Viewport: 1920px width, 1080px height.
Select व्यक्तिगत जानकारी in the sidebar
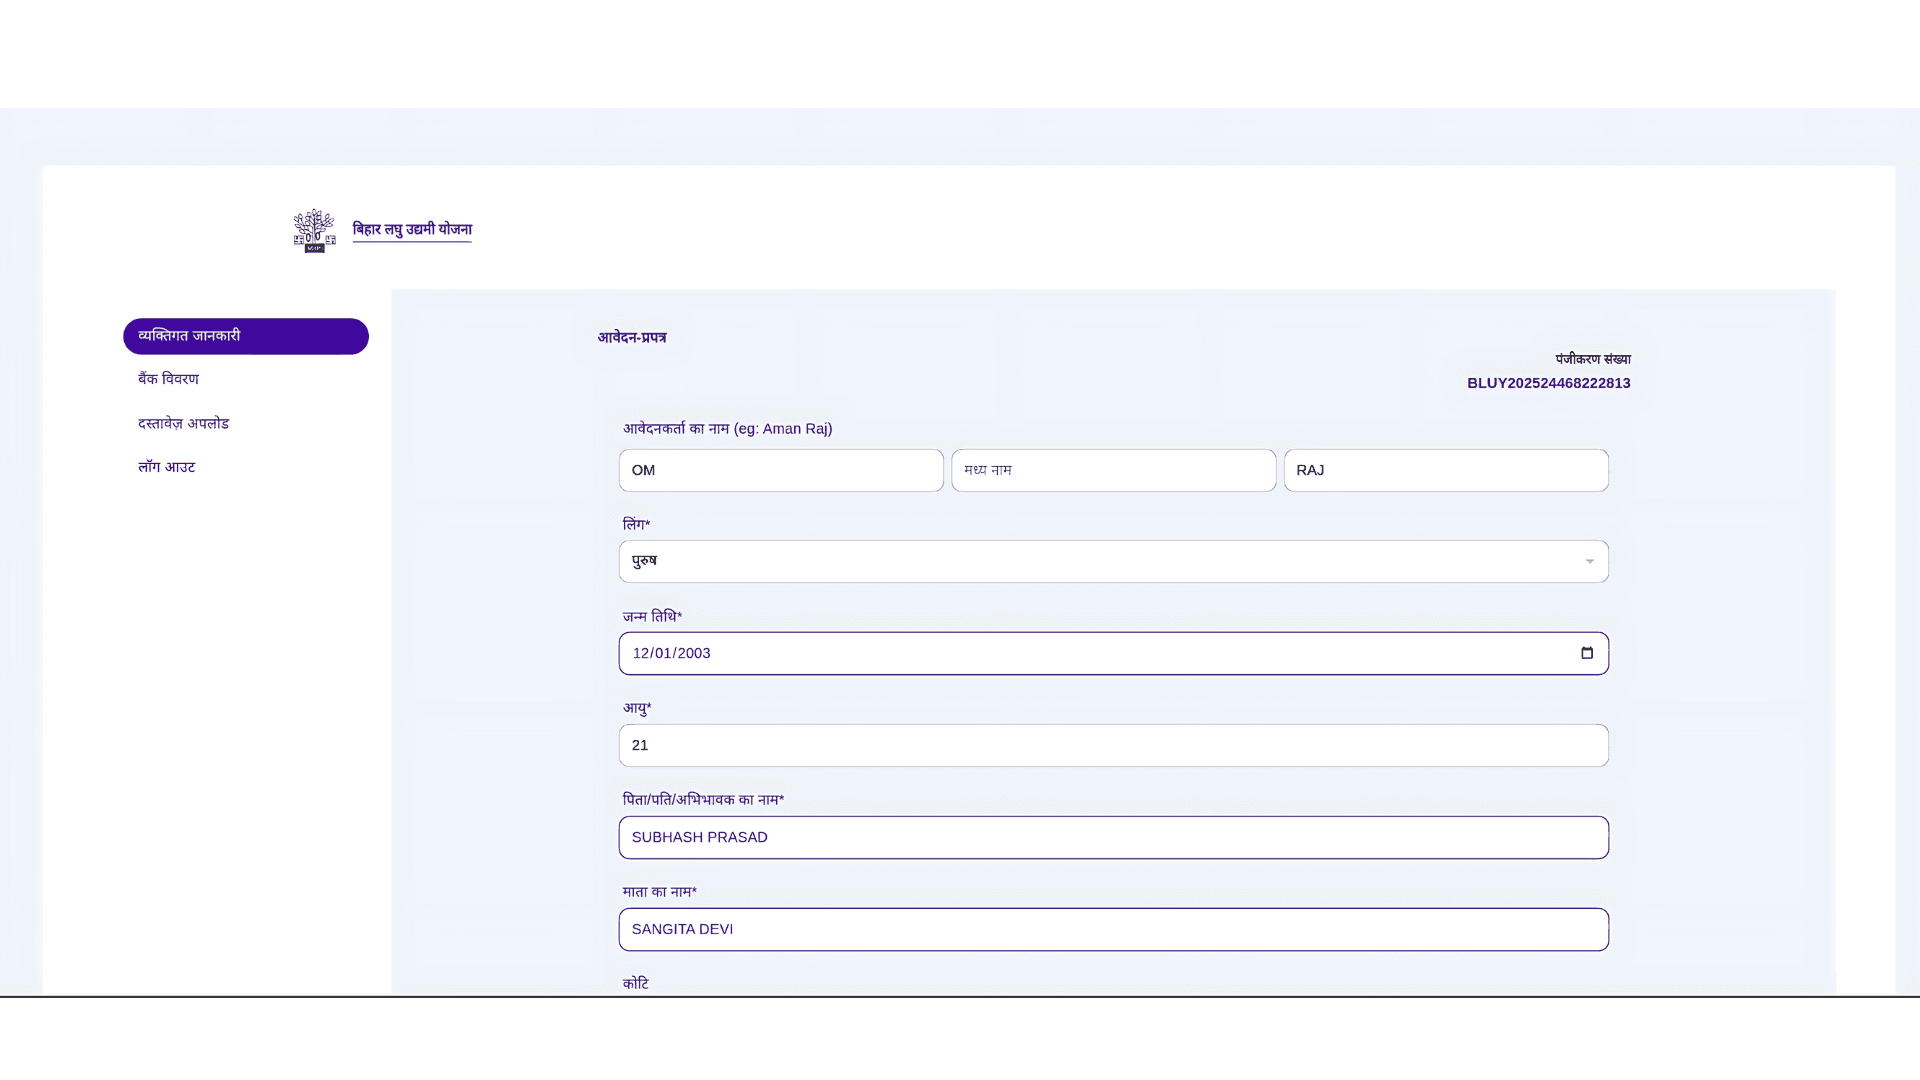246,336
